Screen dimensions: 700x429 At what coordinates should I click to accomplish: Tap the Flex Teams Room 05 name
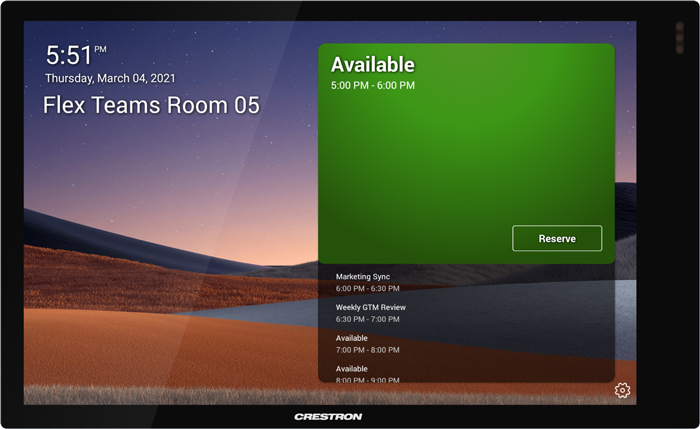(x=150, y=105)
